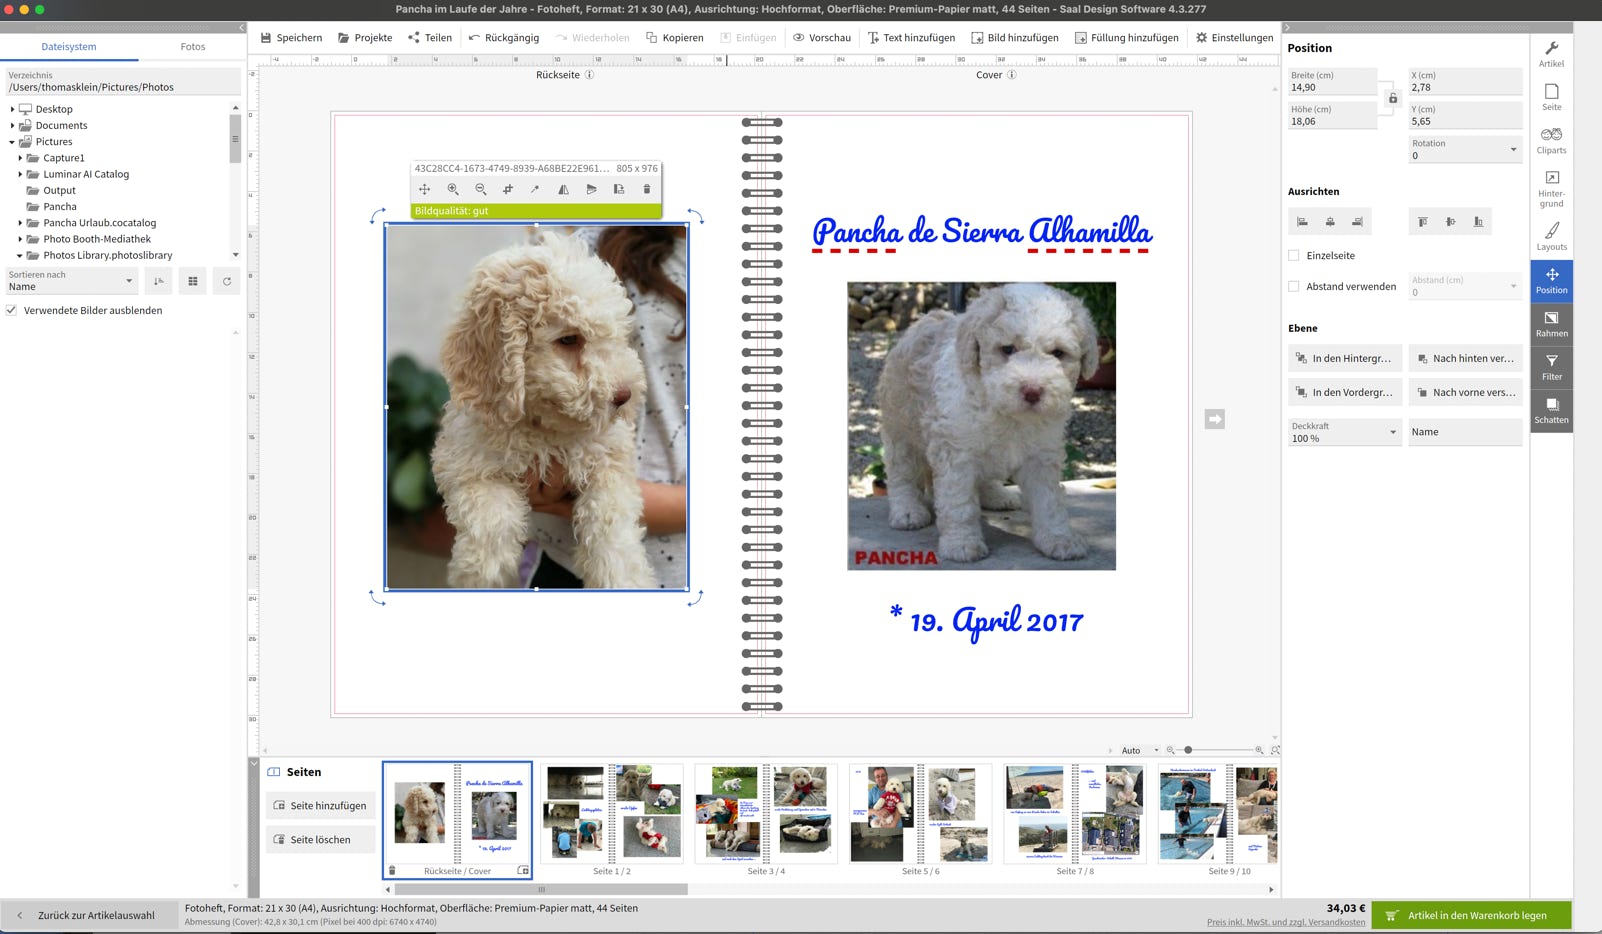Delete the image using the trash icon
Viewport: 1602px width, 934px height.
[x=646, y=189]
